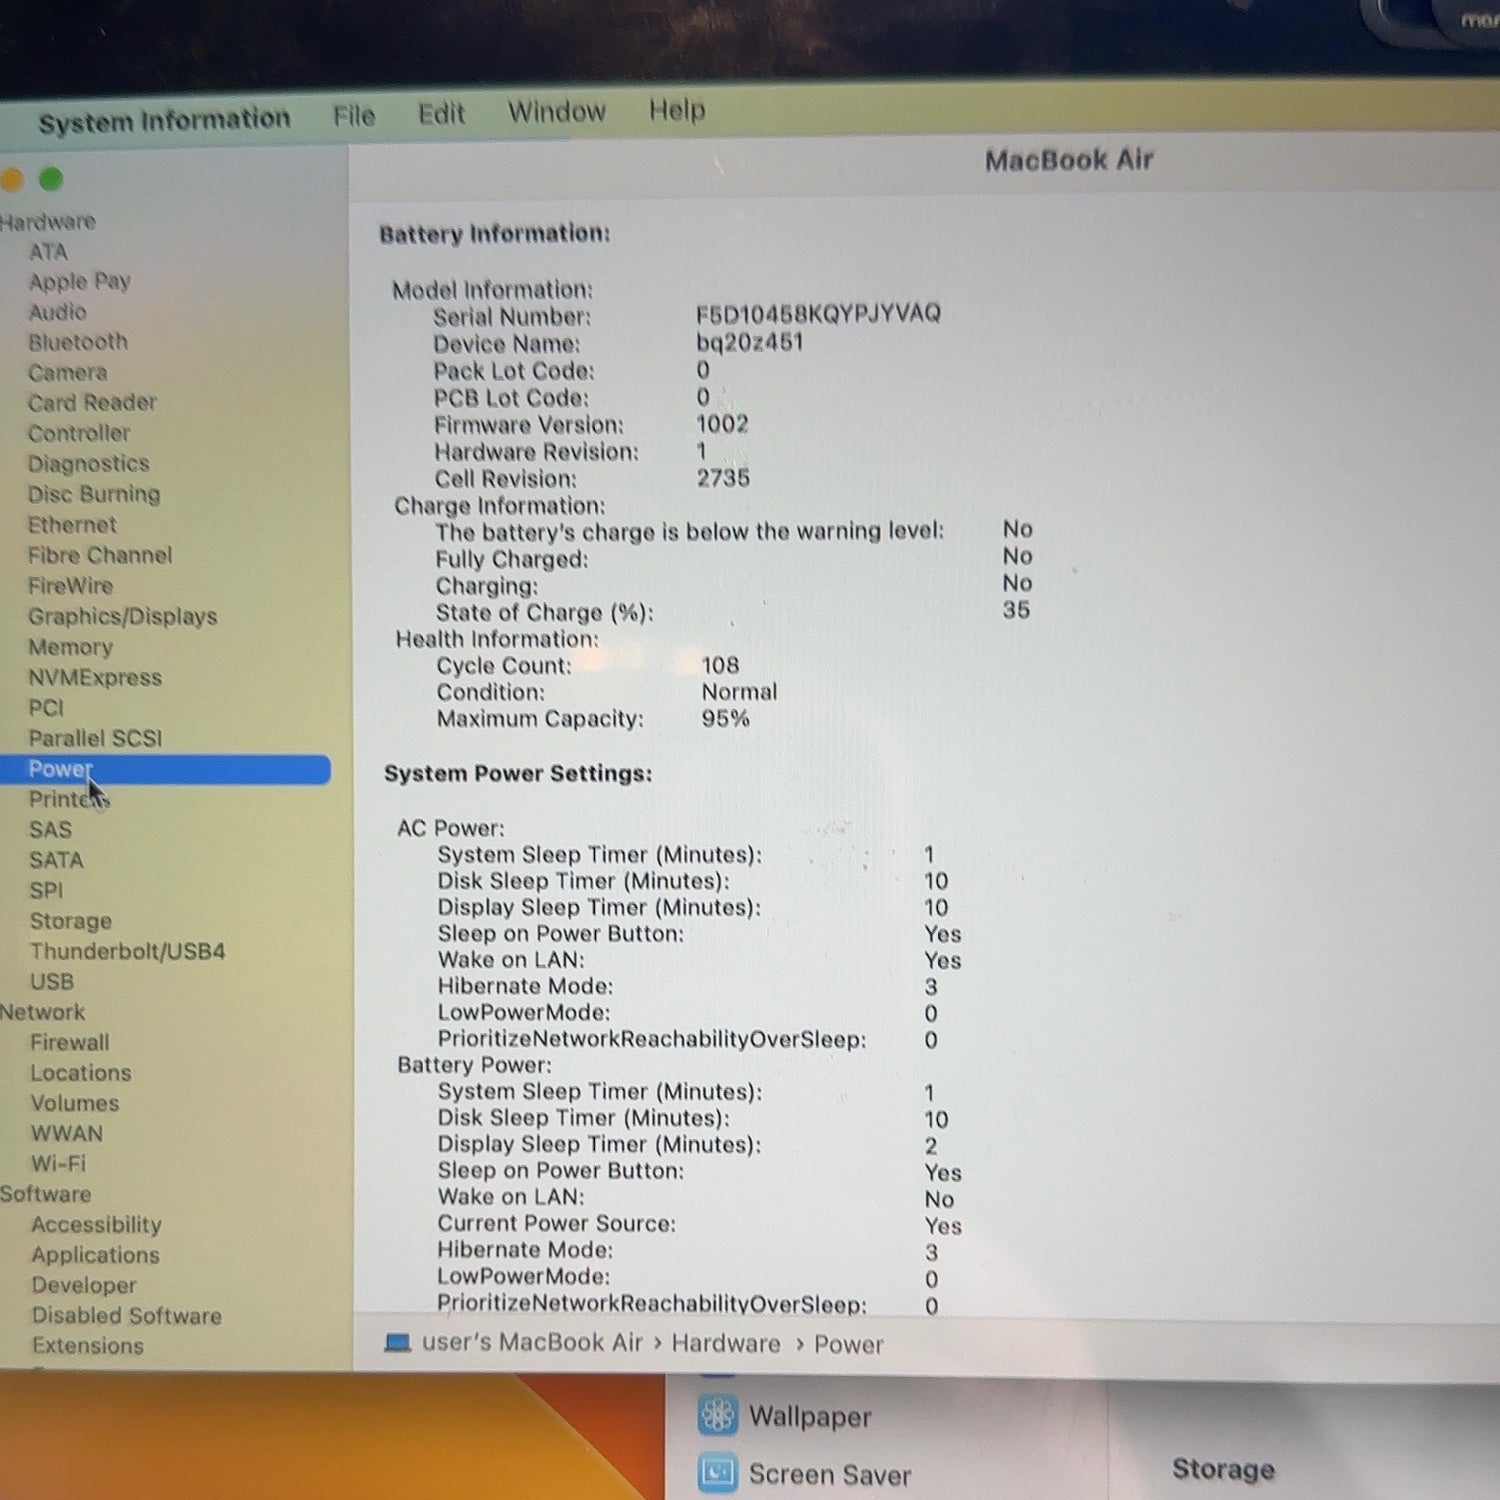Click the Battery Information heading
The height and width of the screenshot is (1500, 1500).
pyautogui.click(x=495, y=234)
